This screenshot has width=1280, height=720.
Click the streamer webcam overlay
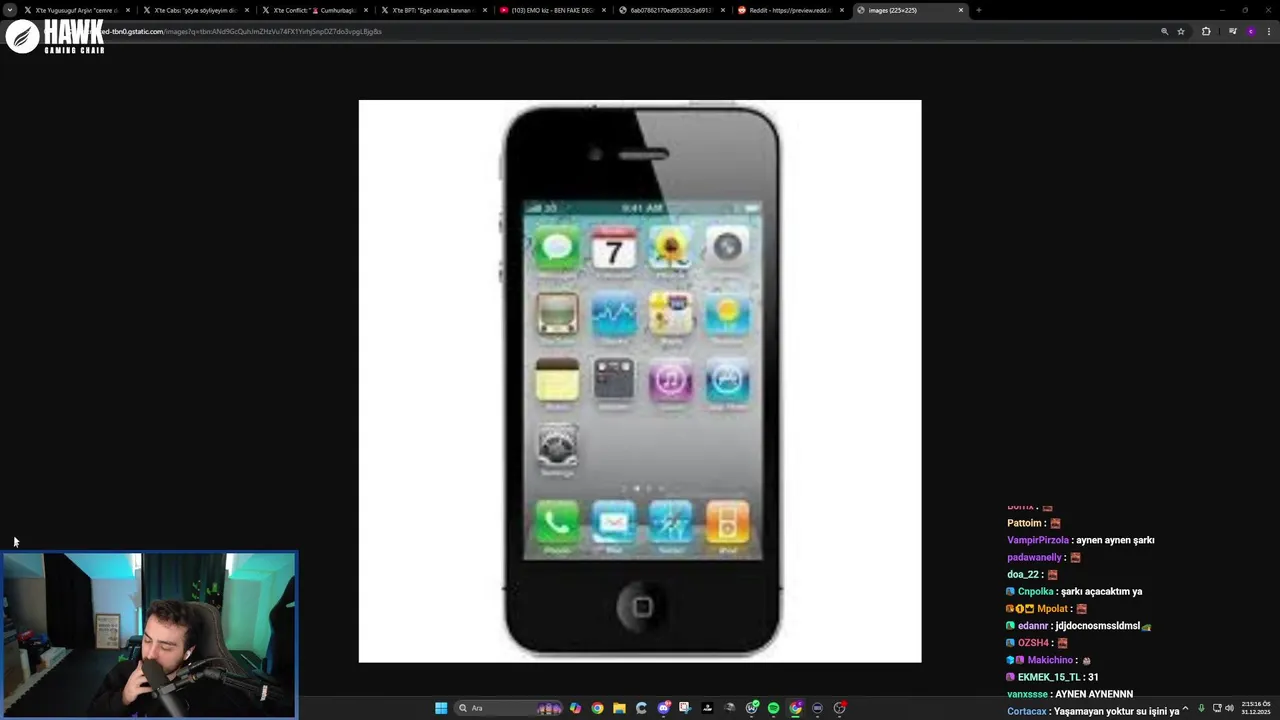149,634
